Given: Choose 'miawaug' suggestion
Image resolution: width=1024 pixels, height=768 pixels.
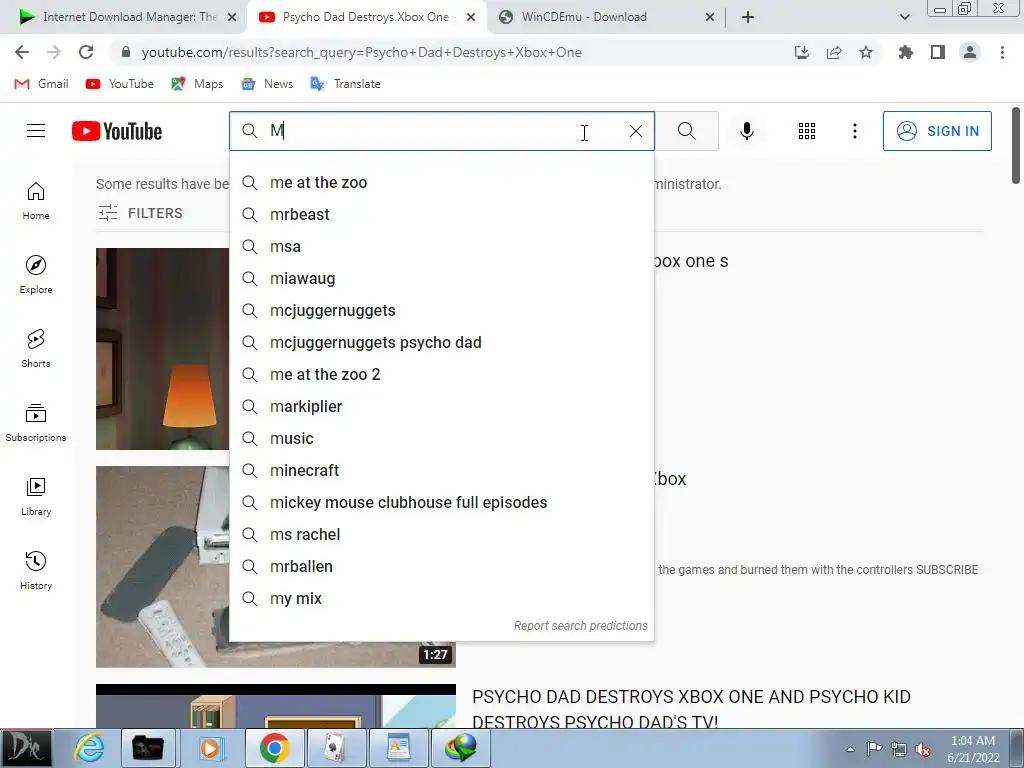Looking at the screenshot, I should 441,279.
